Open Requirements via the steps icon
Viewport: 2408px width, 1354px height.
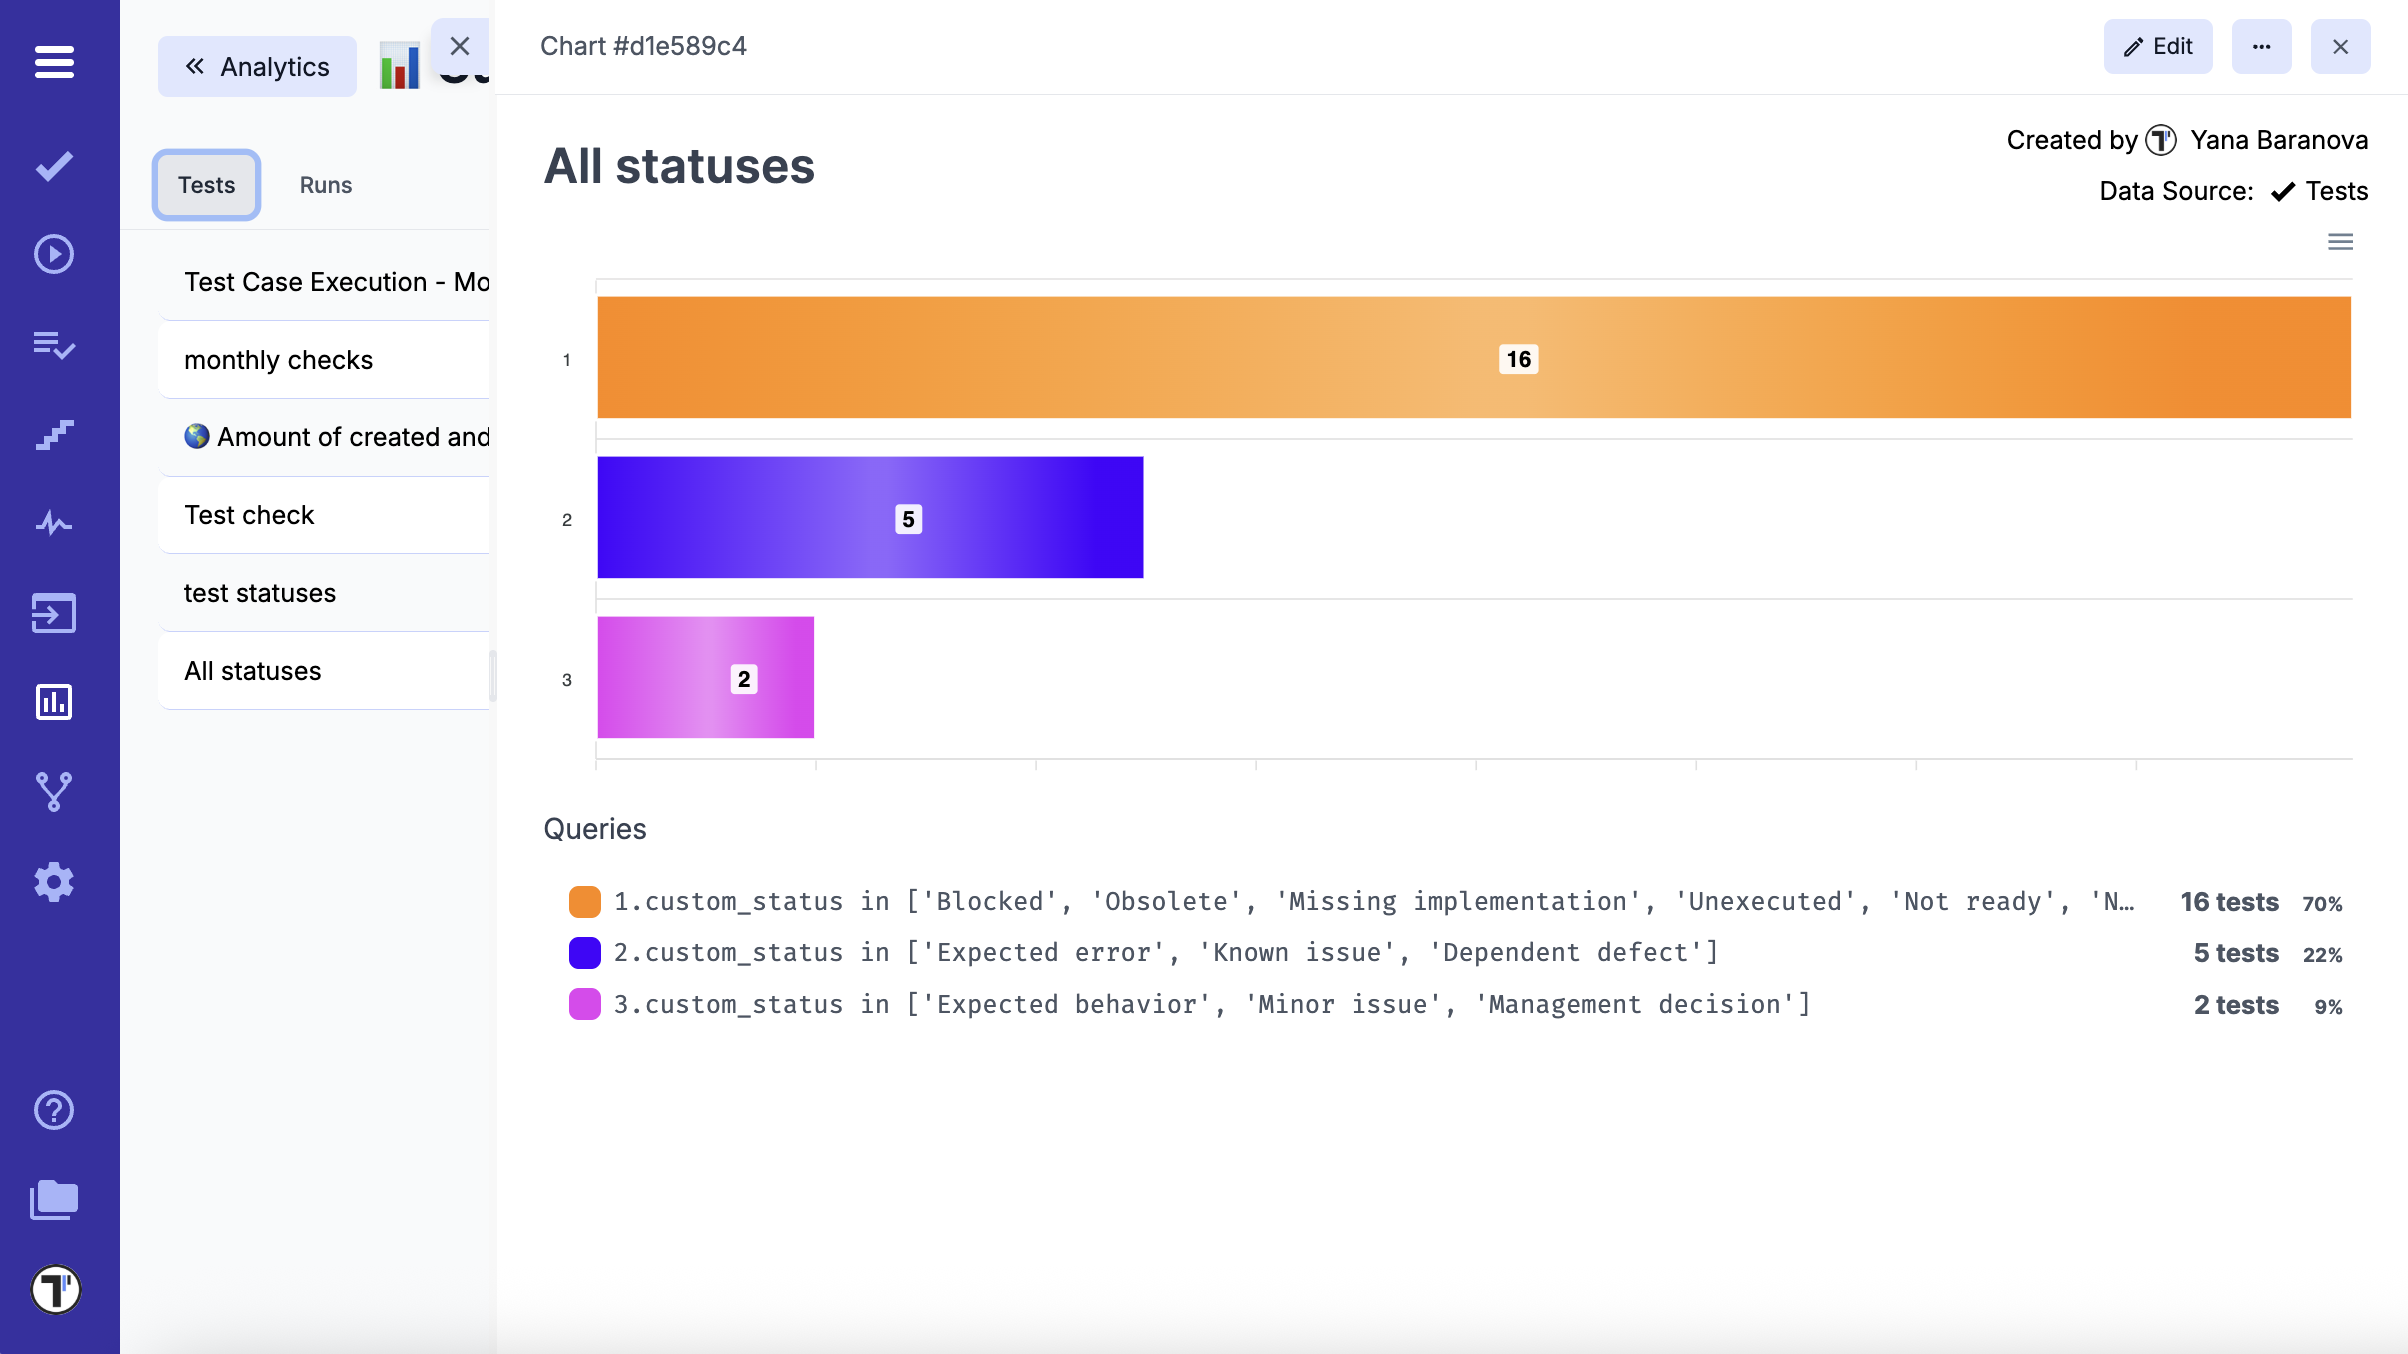(53, 435)
